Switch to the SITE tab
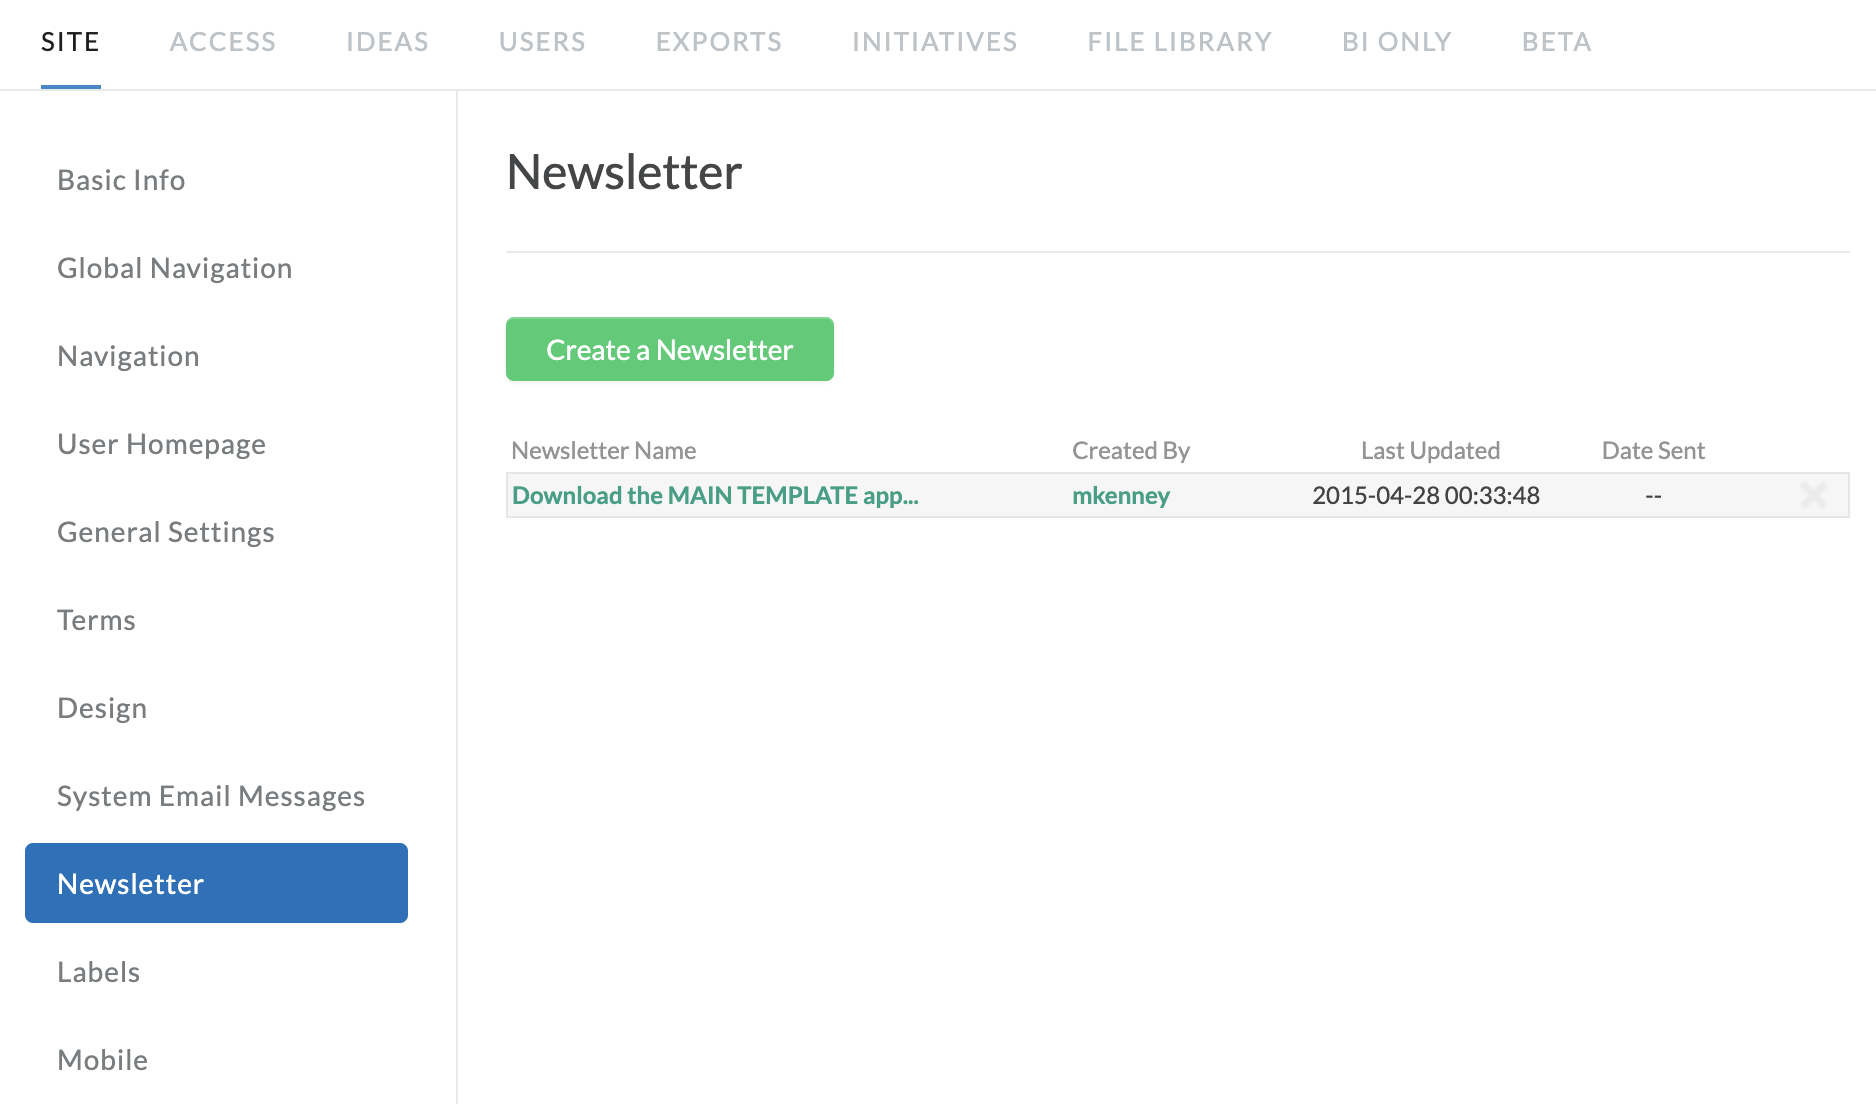 tap(70, 42)
